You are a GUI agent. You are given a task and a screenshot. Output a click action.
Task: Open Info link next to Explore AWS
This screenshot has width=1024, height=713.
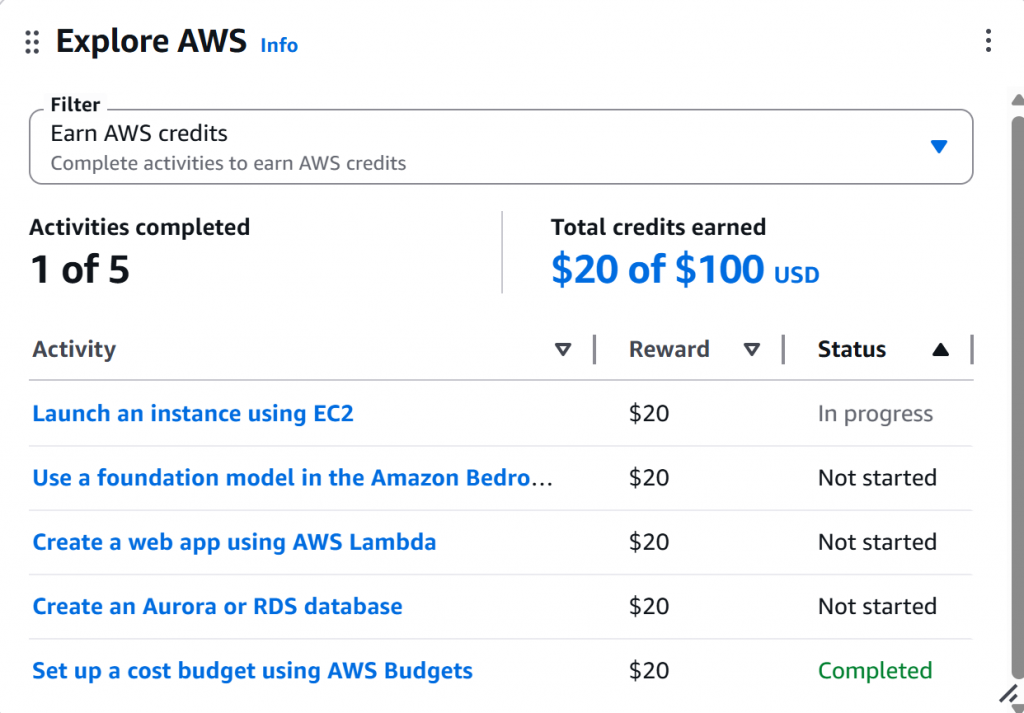tap(279, 45)
